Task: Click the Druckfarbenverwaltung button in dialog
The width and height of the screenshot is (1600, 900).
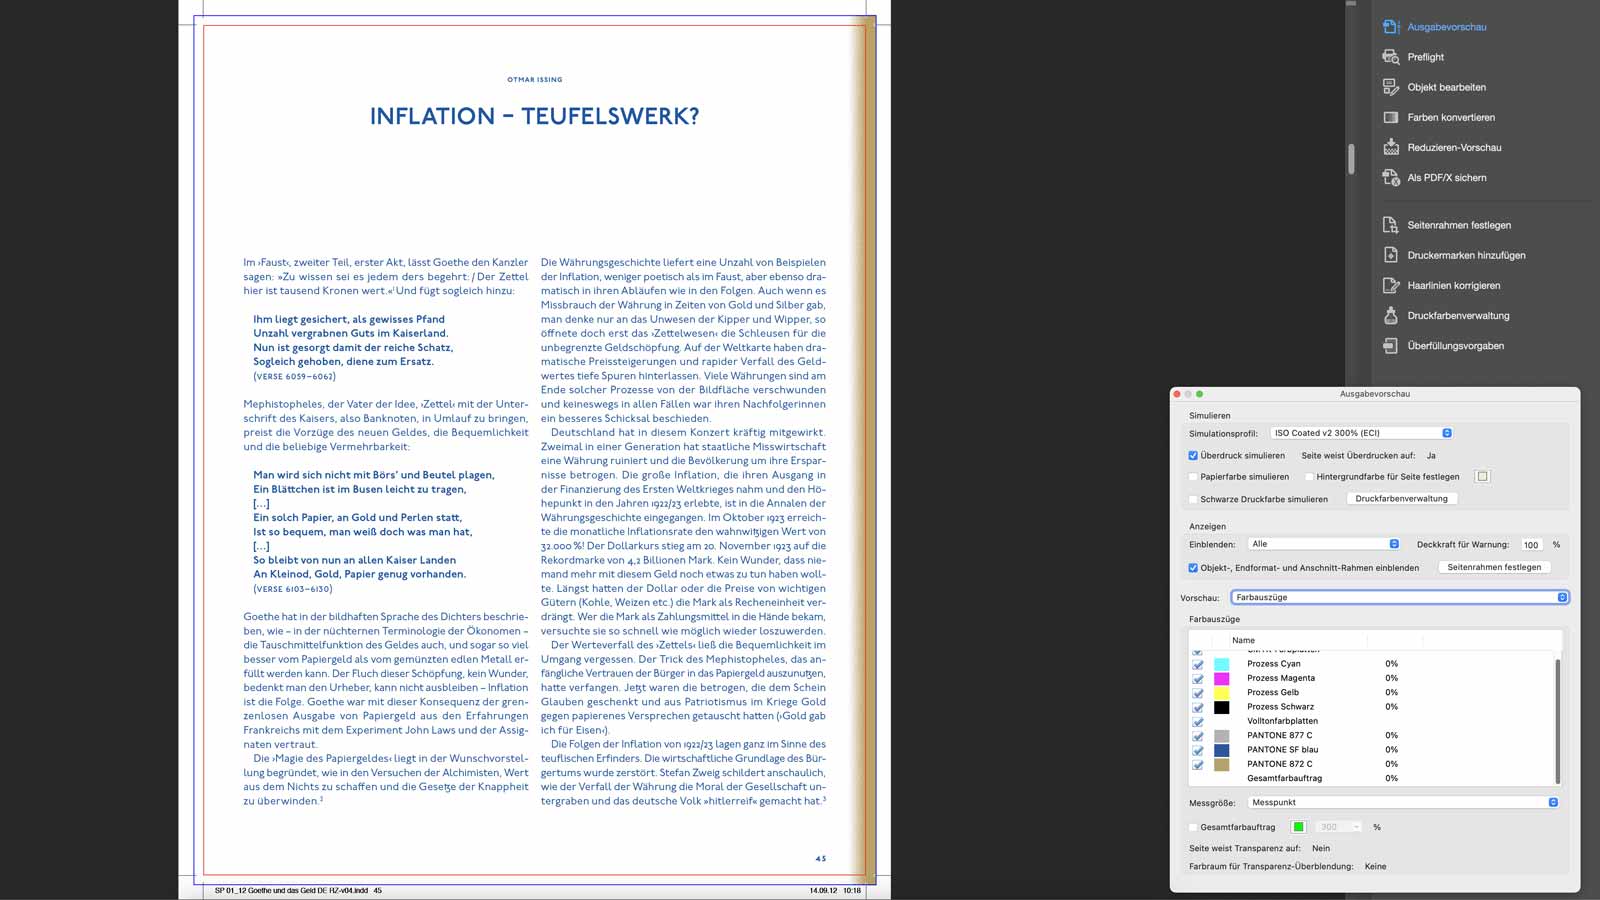Action: pos(1401,499)
